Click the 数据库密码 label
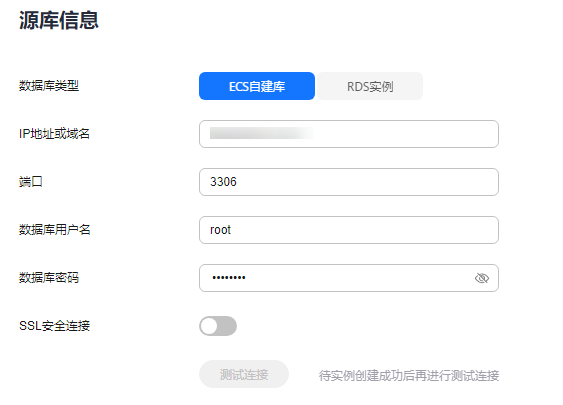This screenshot has width=563, height=405. (49, 278)
